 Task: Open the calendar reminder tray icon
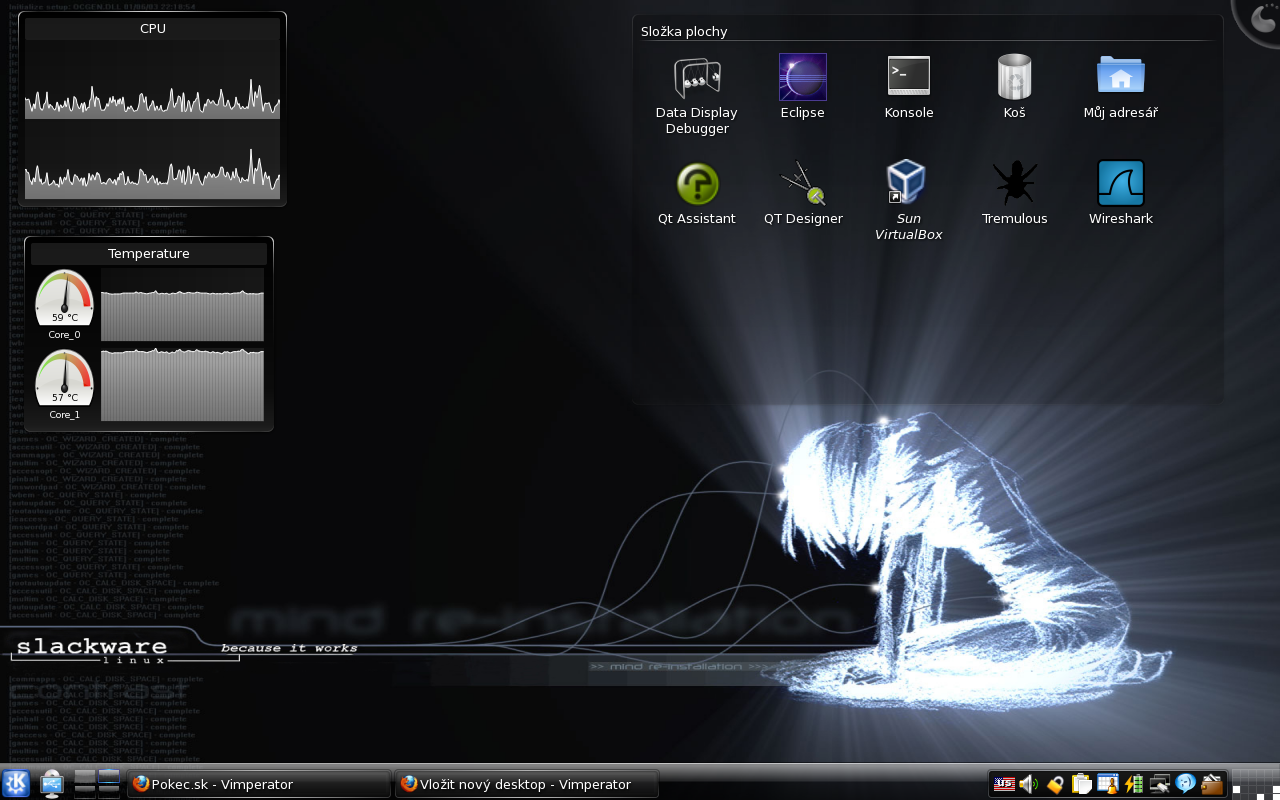coord(1107,784)
